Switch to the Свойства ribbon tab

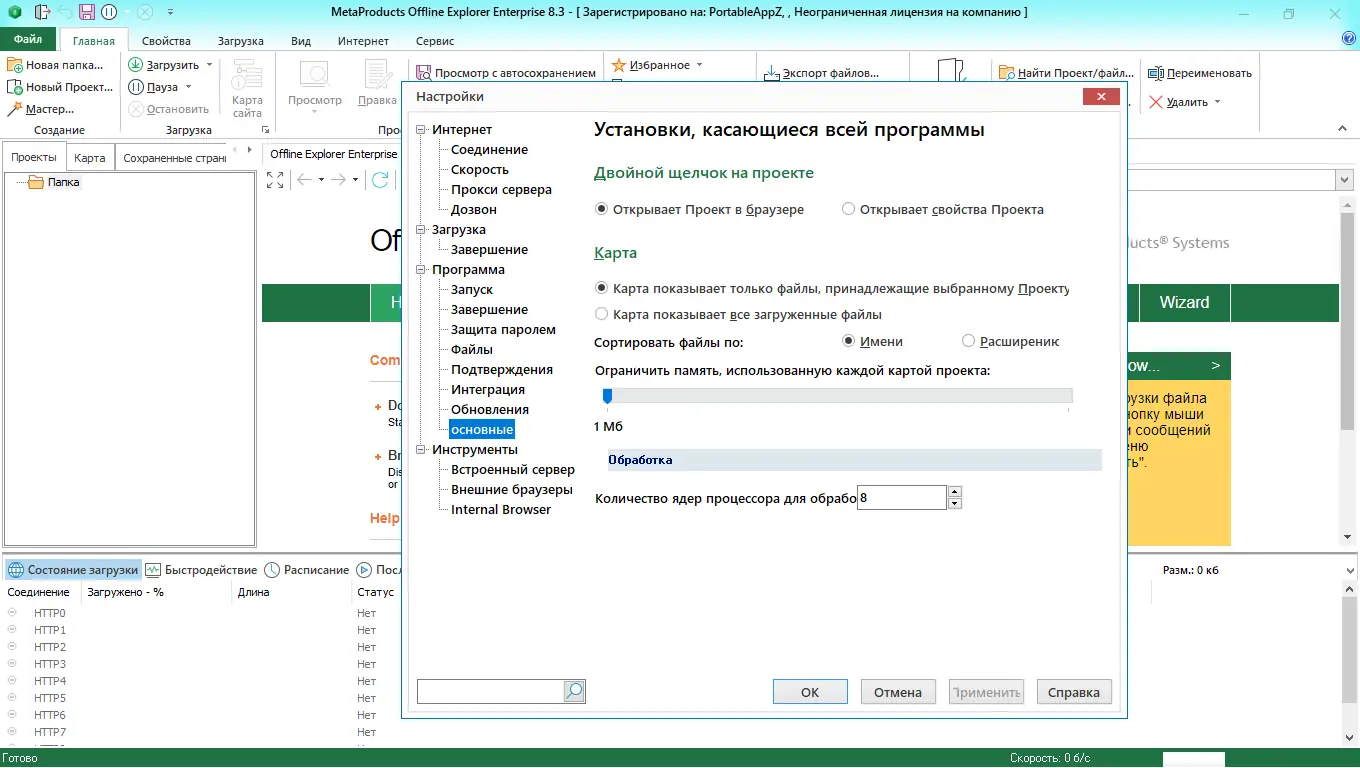166,41
